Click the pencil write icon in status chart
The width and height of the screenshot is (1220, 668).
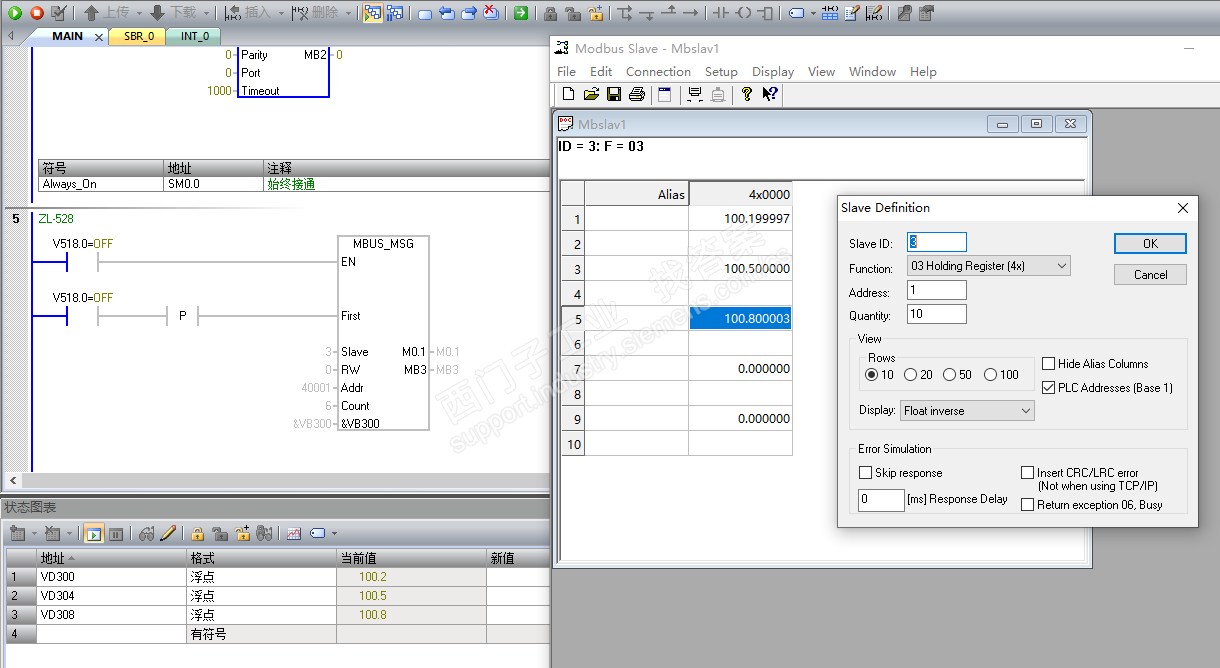click(x=168, y=534)
